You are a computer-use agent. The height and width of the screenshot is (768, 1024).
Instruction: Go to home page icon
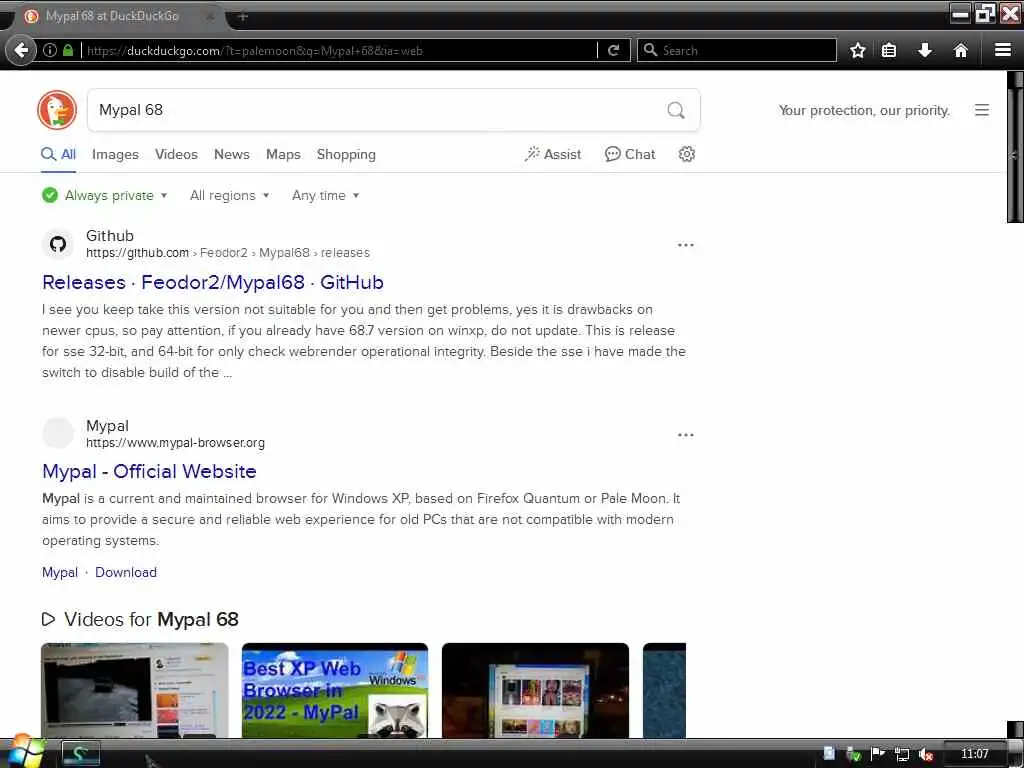tap(961, 50)
